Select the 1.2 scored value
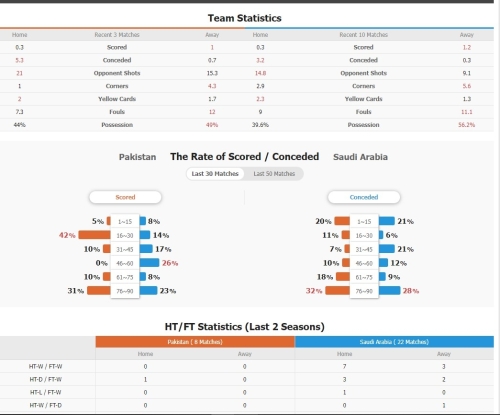 pyautogui.click(x=467, y=47)
